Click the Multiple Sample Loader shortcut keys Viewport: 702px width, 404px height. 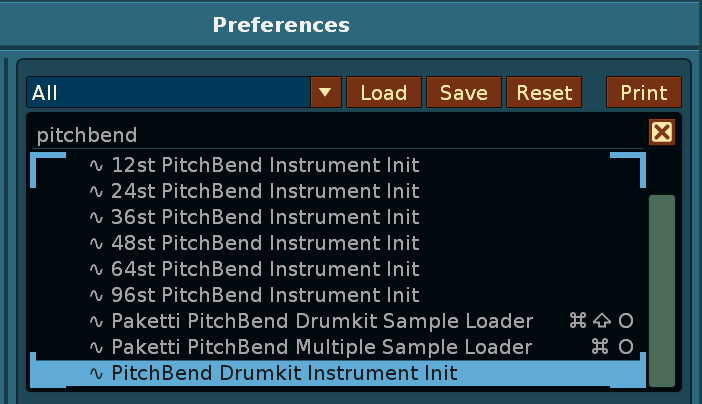(613, 347)
